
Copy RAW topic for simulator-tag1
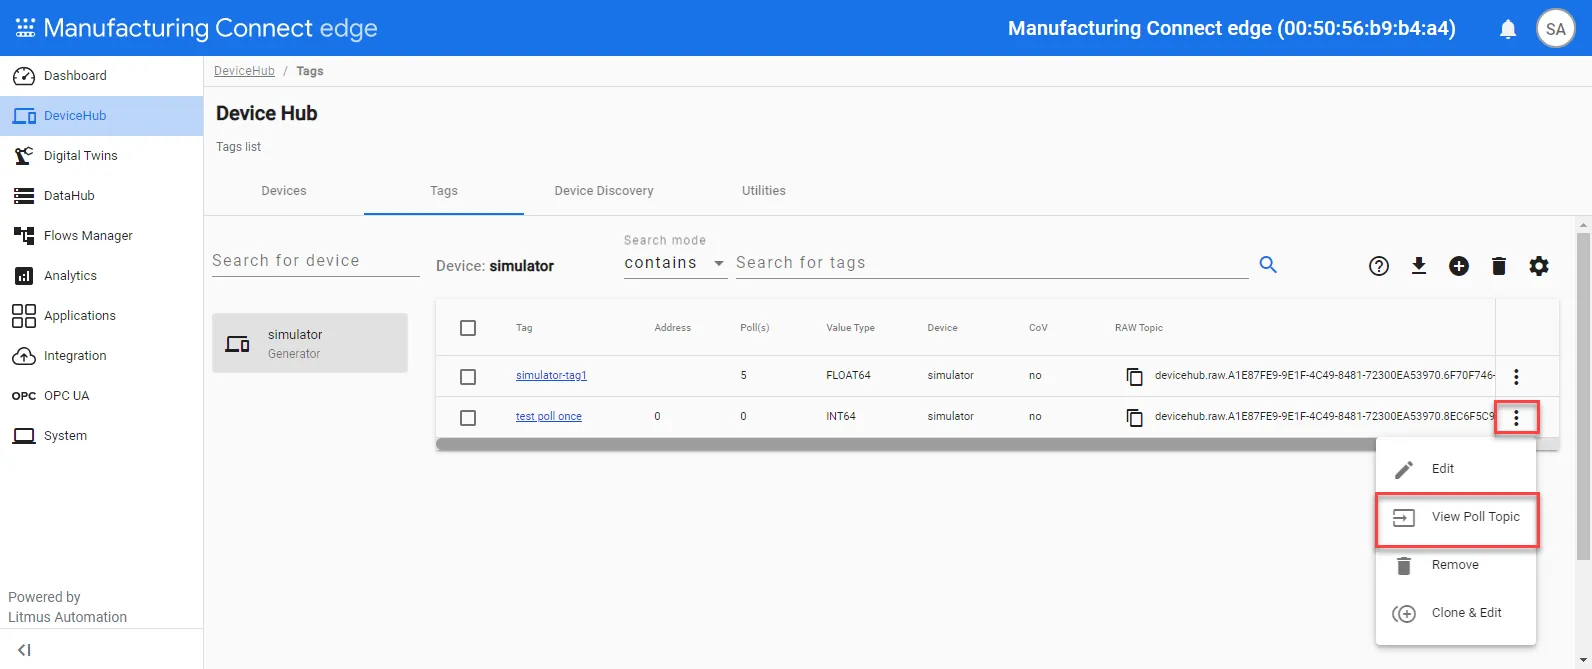point(1134,377)
